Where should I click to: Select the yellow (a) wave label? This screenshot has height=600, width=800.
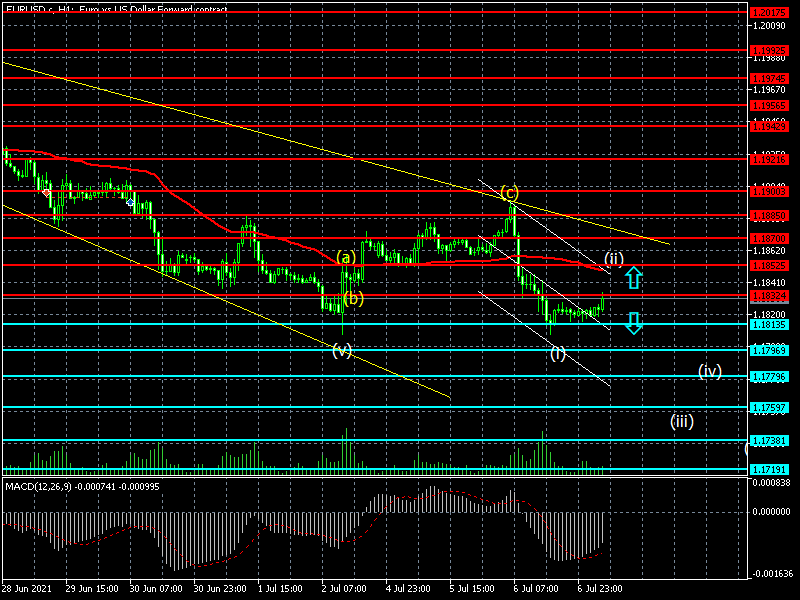point(345,257)
